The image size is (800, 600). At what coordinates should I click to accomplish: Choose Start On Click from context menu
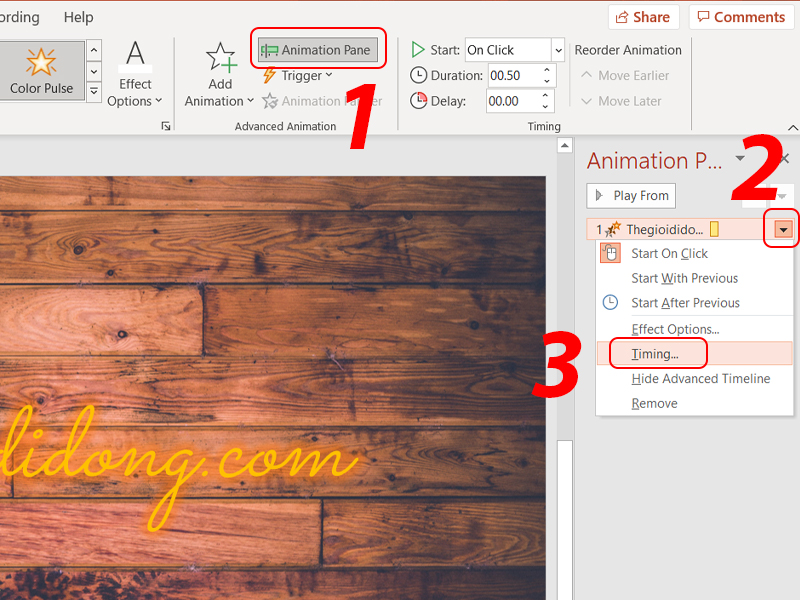(x=669, y=254)
